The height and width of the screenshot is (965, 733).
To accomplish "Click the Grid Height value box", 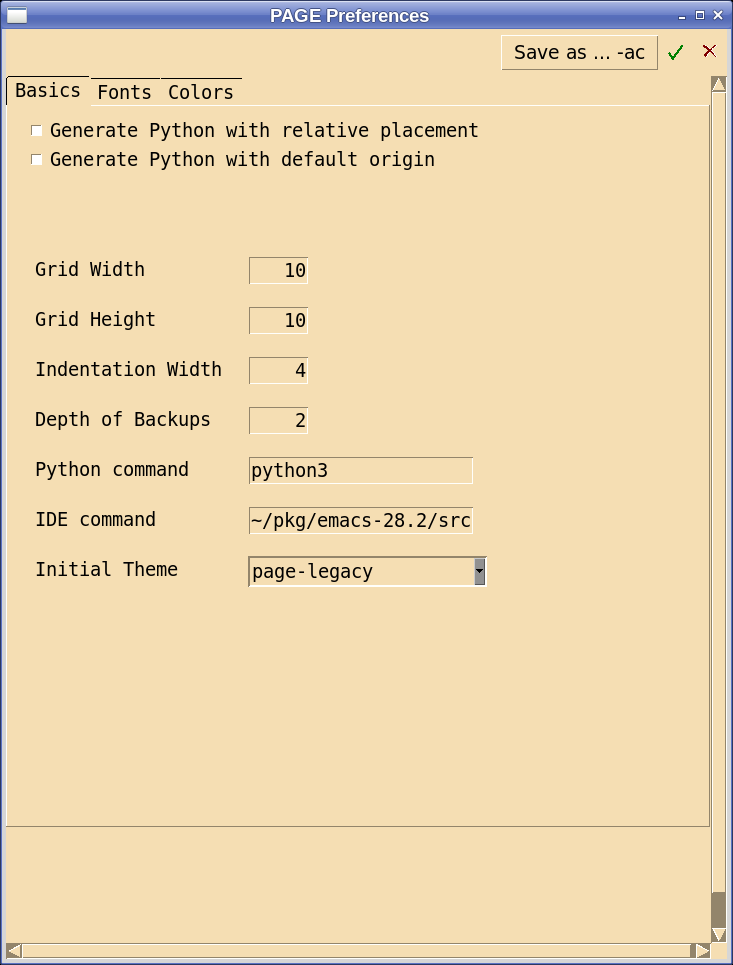I will click(277, 320).
